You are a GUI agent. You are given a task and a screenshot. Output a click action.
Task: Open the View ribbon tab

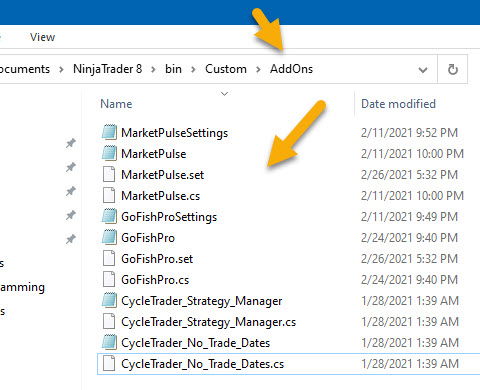point(42,37)
